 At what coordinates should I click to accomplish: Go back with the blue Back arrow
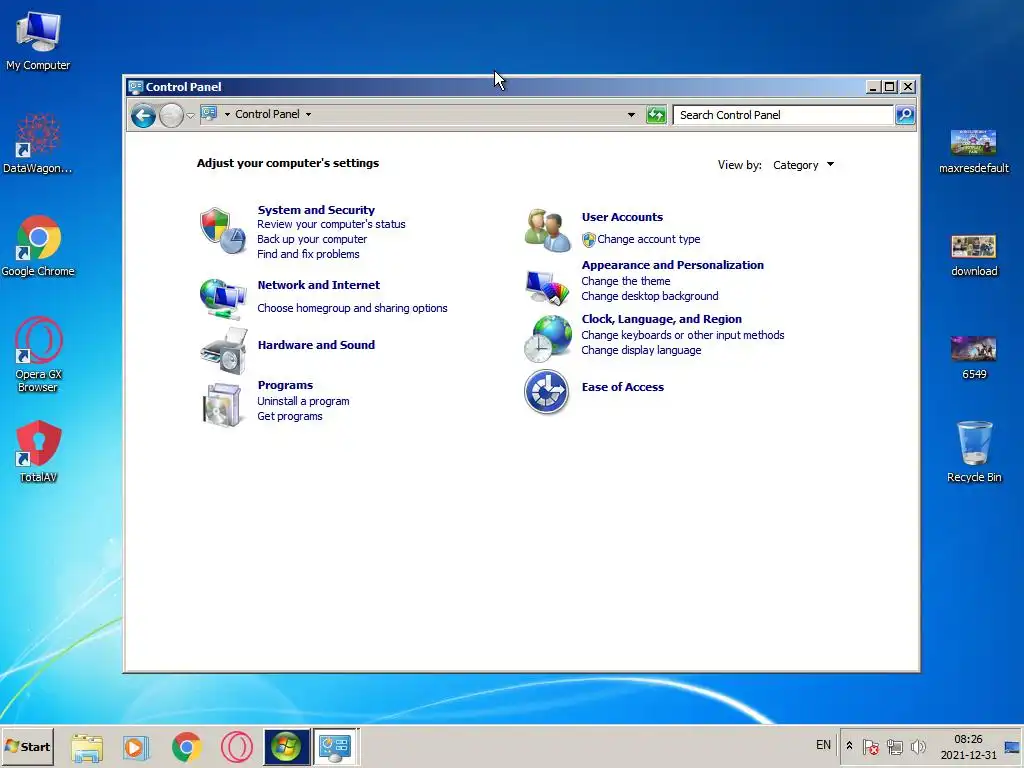(143, 116)
